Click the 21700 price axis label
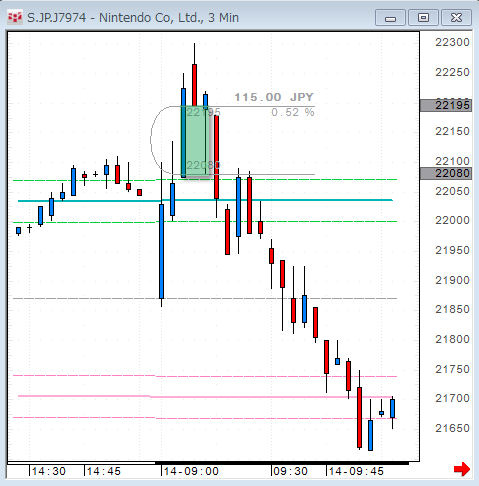This screenshot has width=479, height=486. [x=452, y=398]
